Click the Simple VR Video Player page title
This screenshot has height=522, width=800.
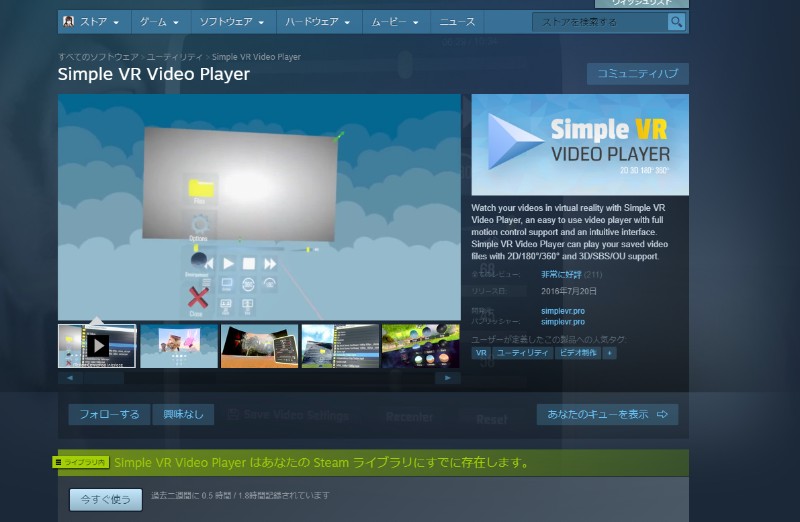[x=154, y=74]
